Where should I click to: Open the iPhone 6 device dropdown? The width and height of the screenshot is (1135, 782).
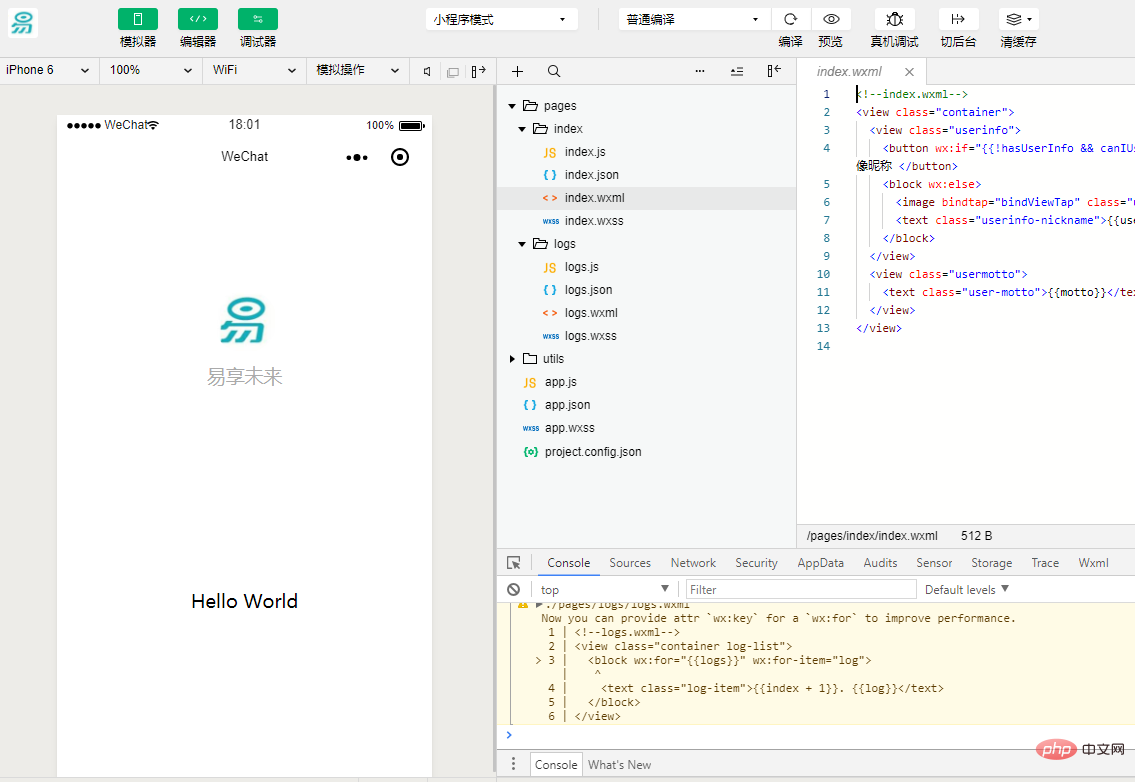tap(48, 70)
